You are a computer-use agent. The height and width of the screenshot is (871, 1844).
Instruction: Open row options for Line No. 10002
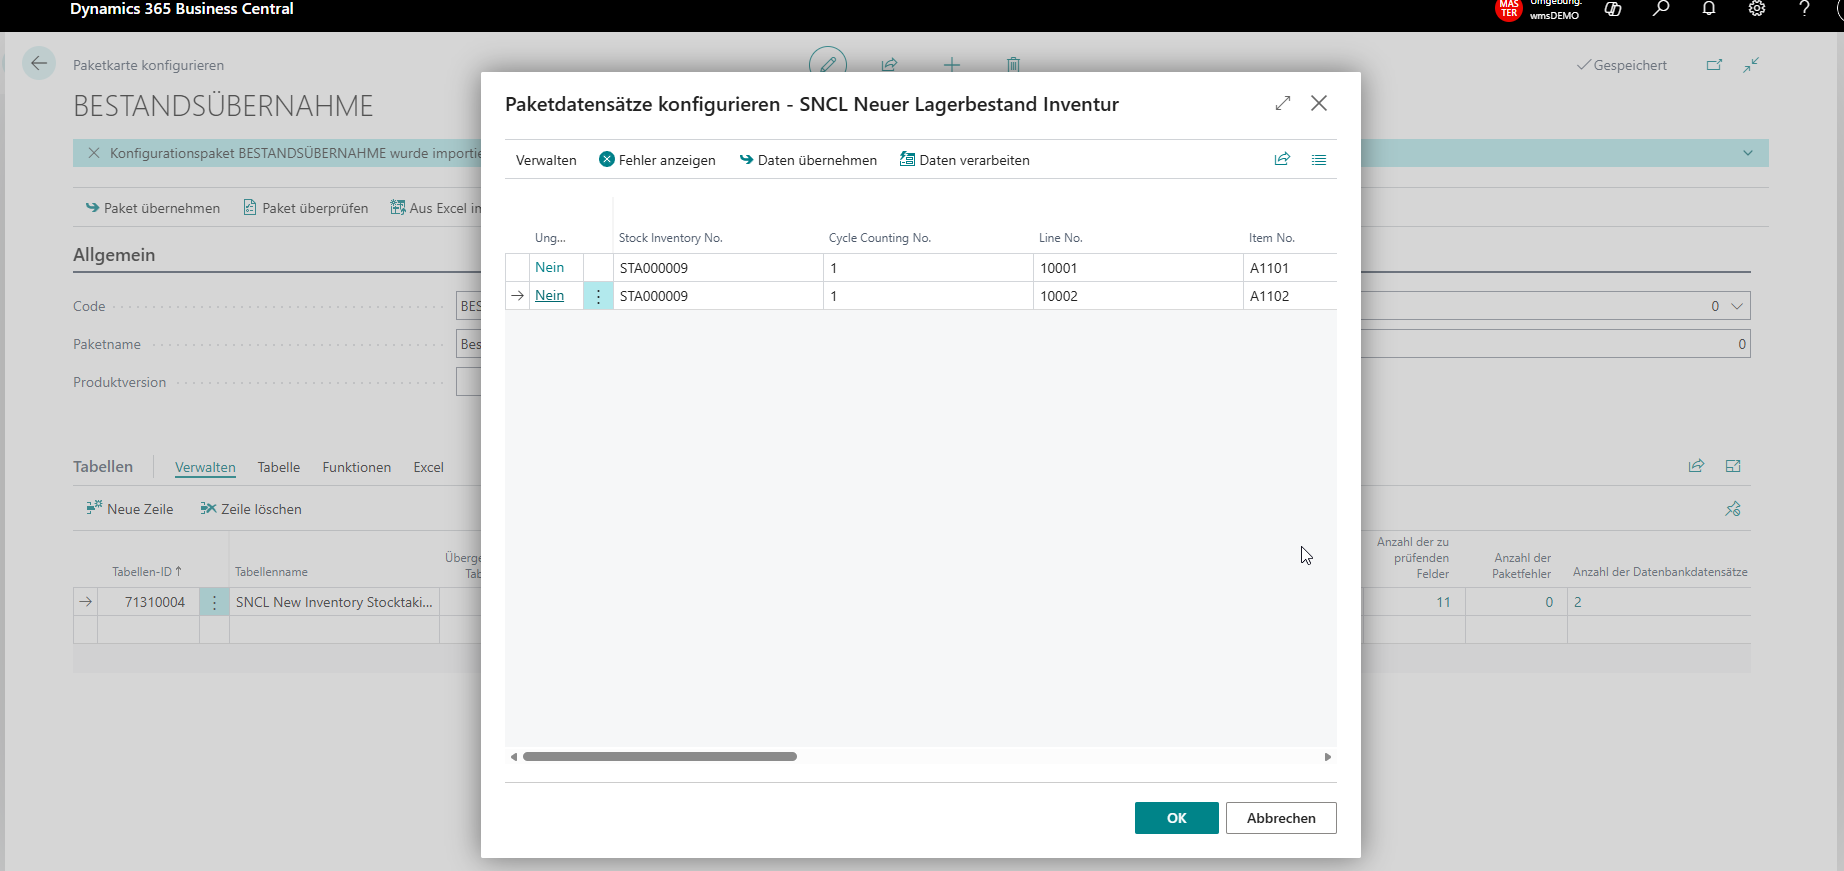(598, 296)
